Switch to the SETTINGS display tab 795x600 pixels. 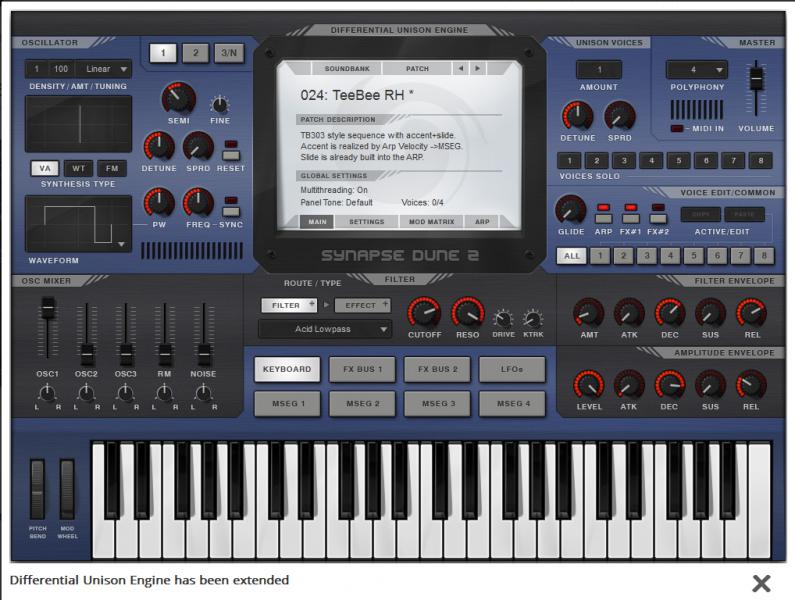click(x=367, y=222)
